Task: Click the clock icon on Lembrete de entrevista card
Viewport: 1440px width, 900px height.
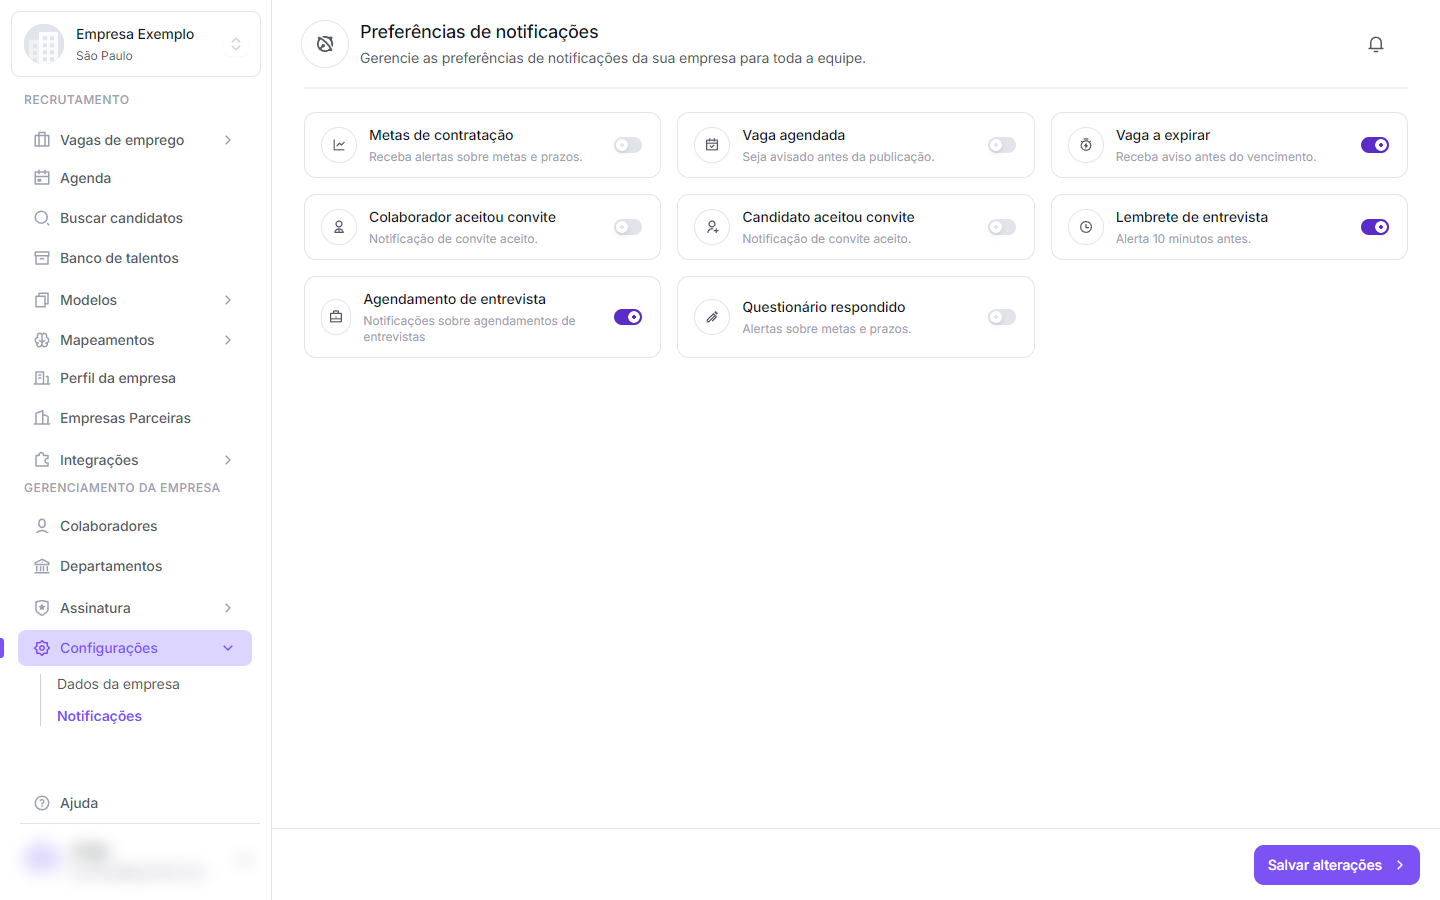Action: point(1086,227)
